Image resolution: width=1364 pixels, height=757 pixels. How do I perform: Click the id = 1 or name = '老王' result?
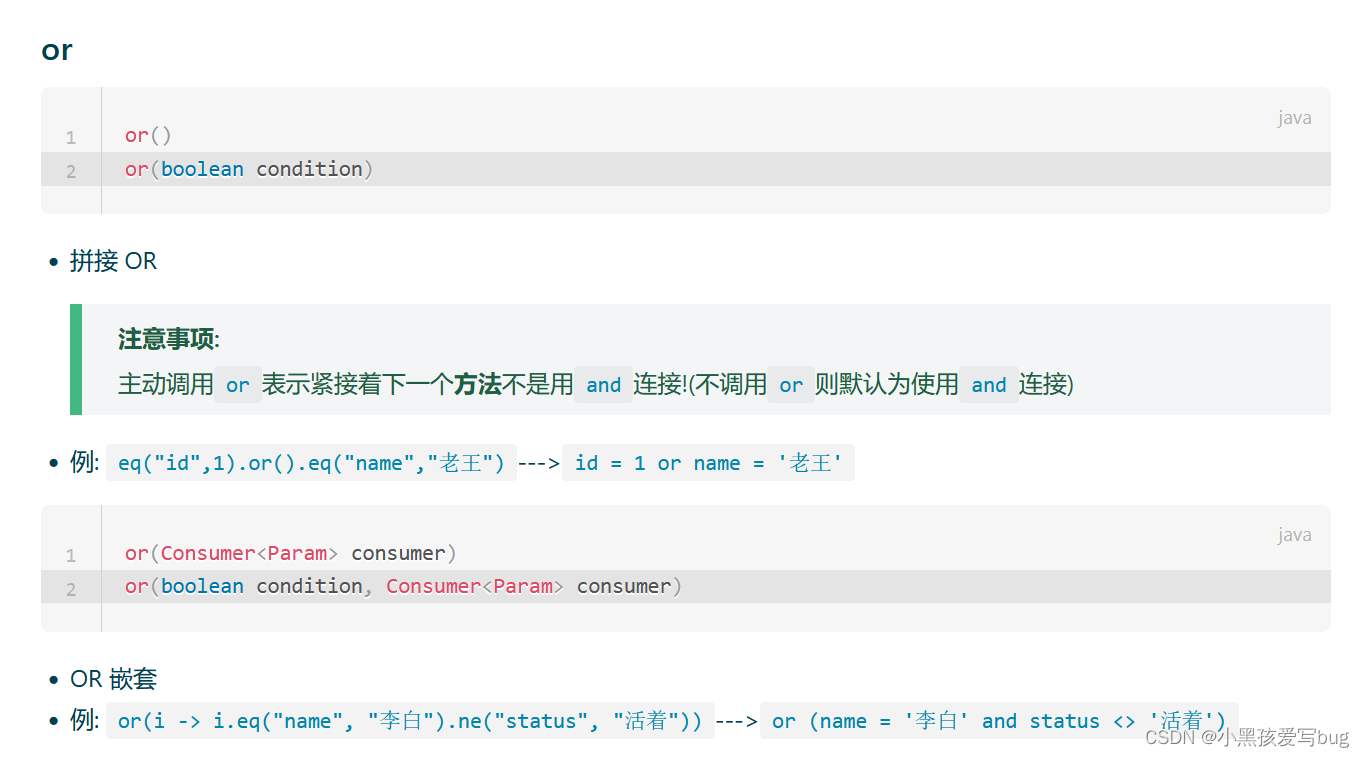click(x=708, y=463)
